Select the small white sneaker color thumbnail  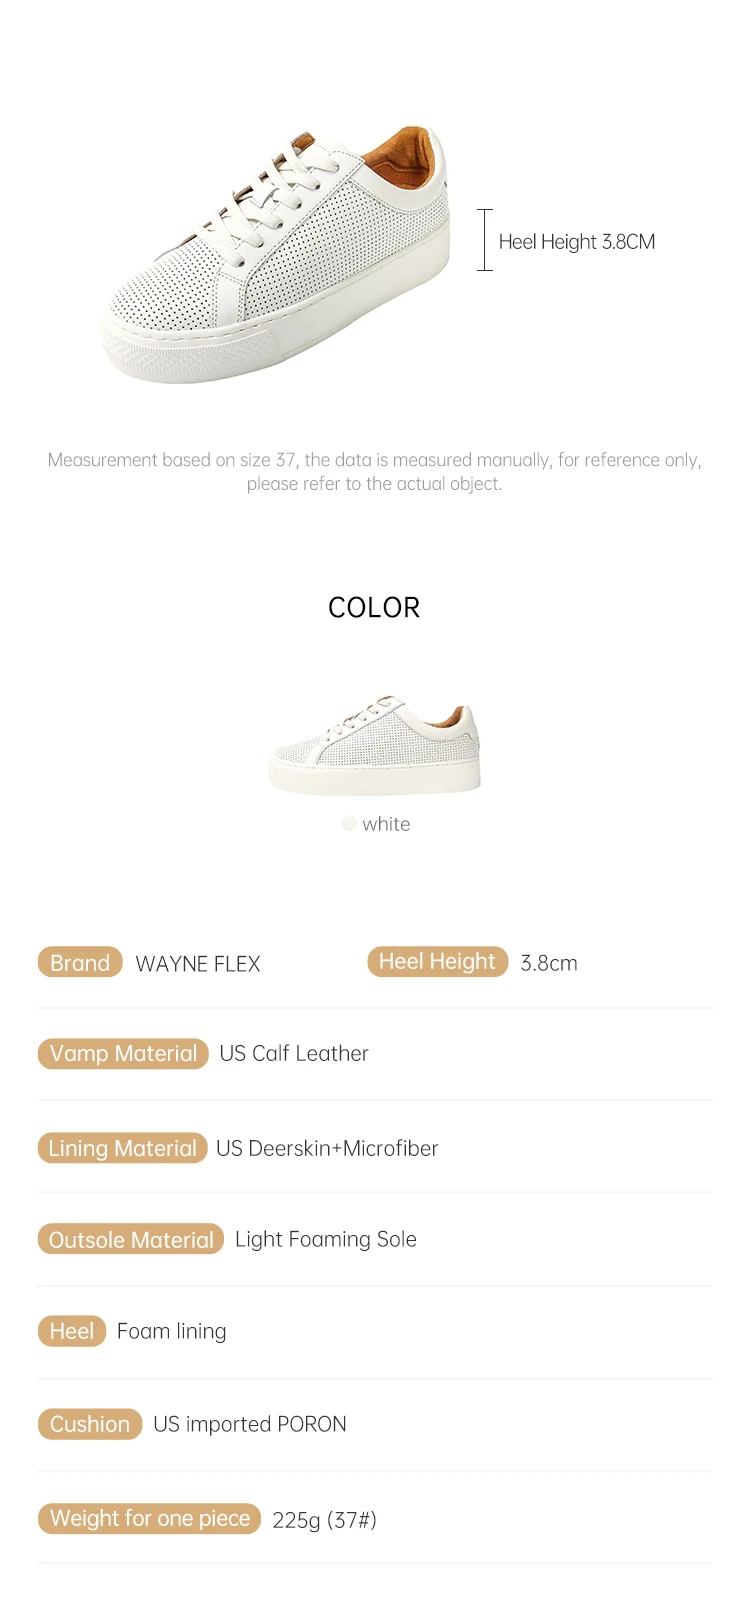coord(375,746)
